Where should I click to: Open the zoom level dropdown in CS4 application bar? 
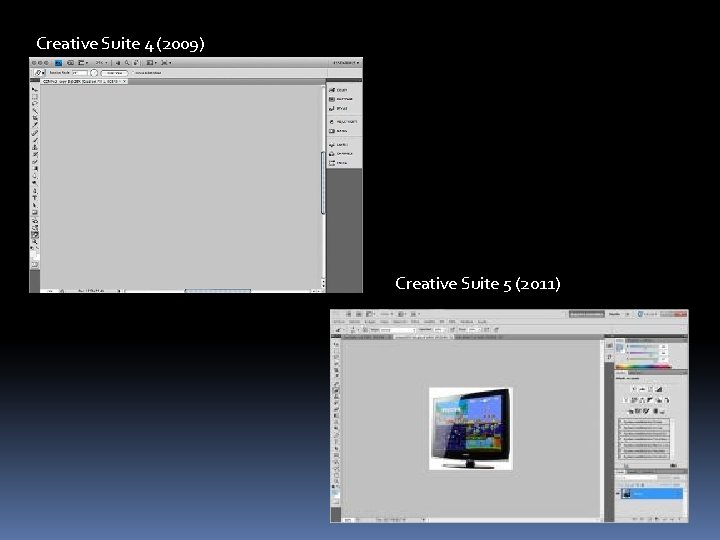pyautogui.click(x=101, y=63)
